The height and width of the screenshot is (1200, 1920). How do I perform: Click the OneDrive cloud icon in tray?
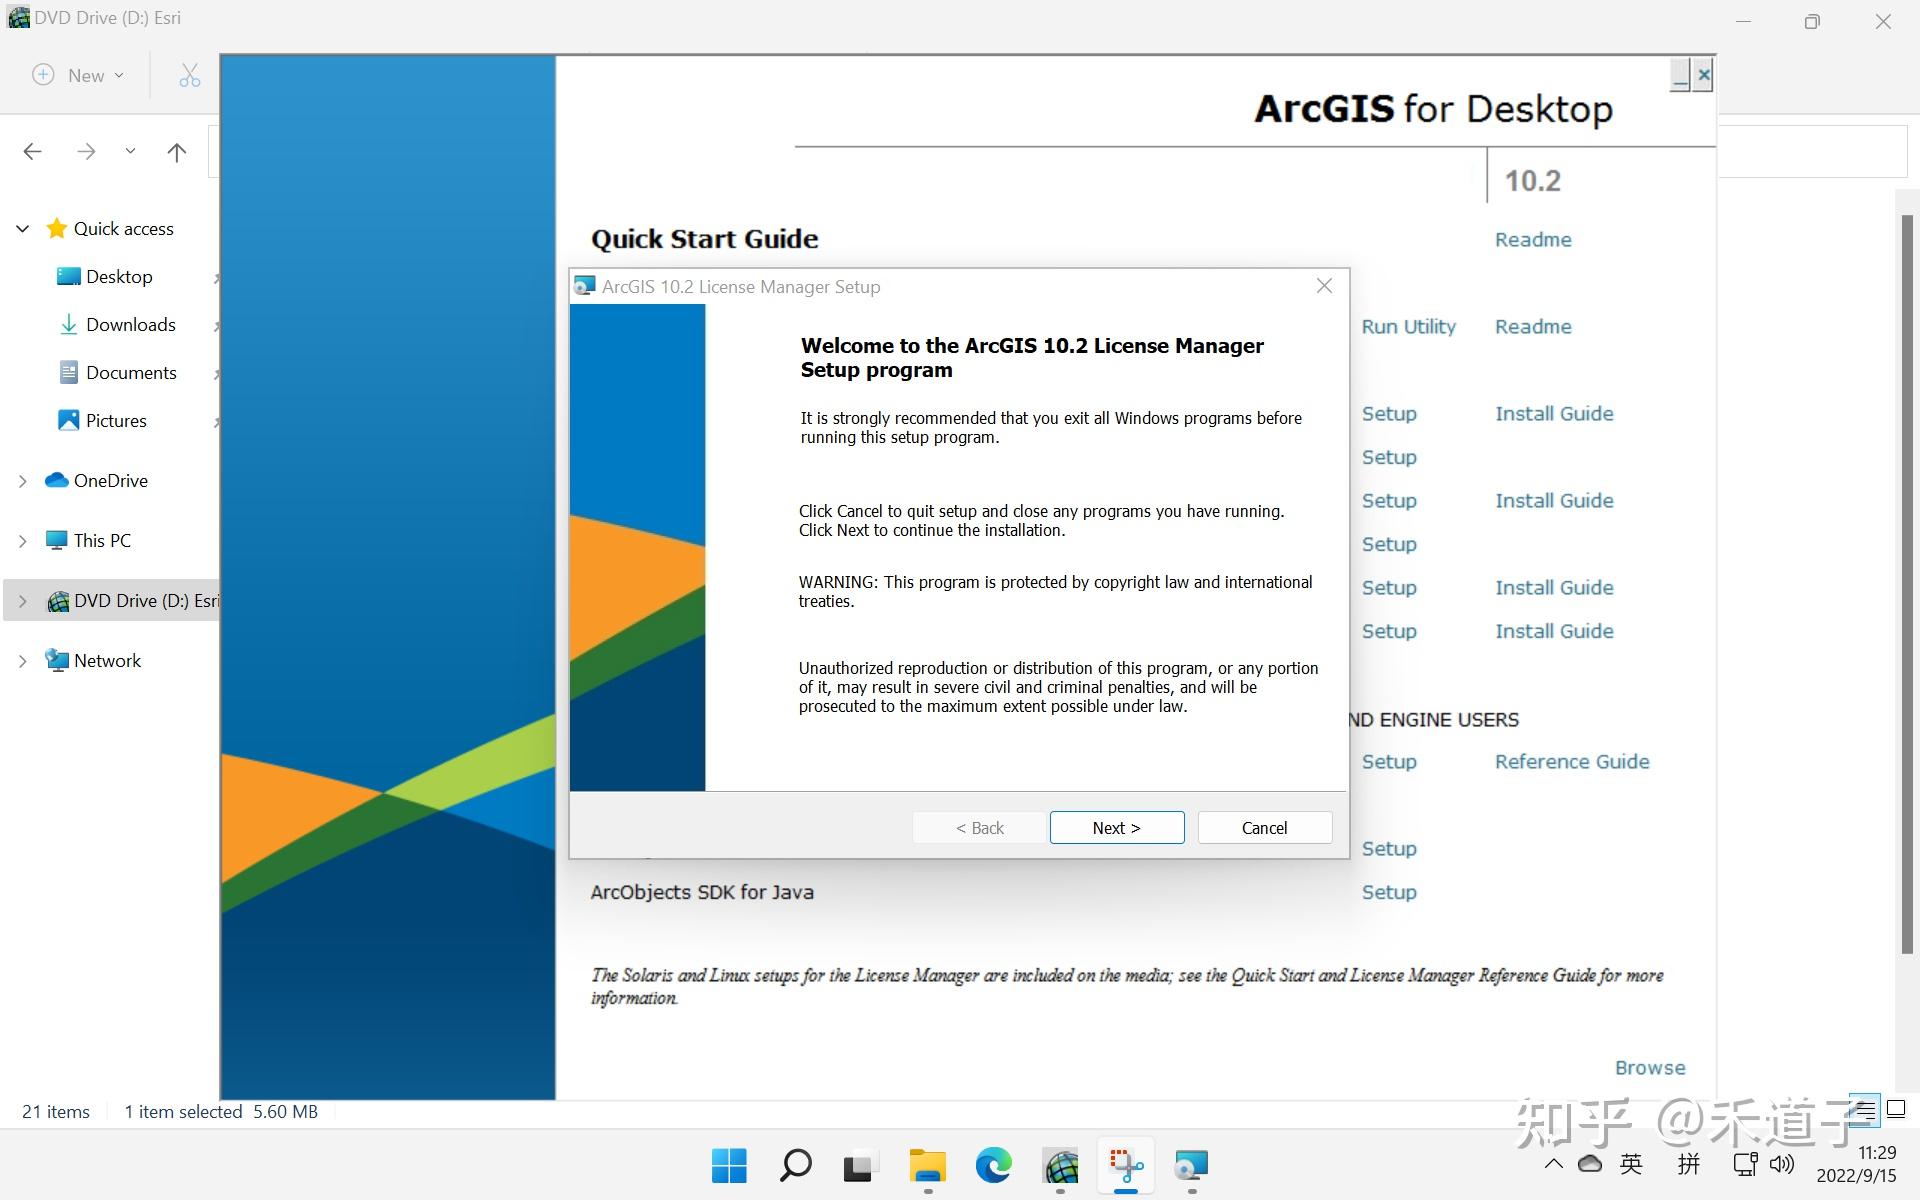(1589, 1163)
